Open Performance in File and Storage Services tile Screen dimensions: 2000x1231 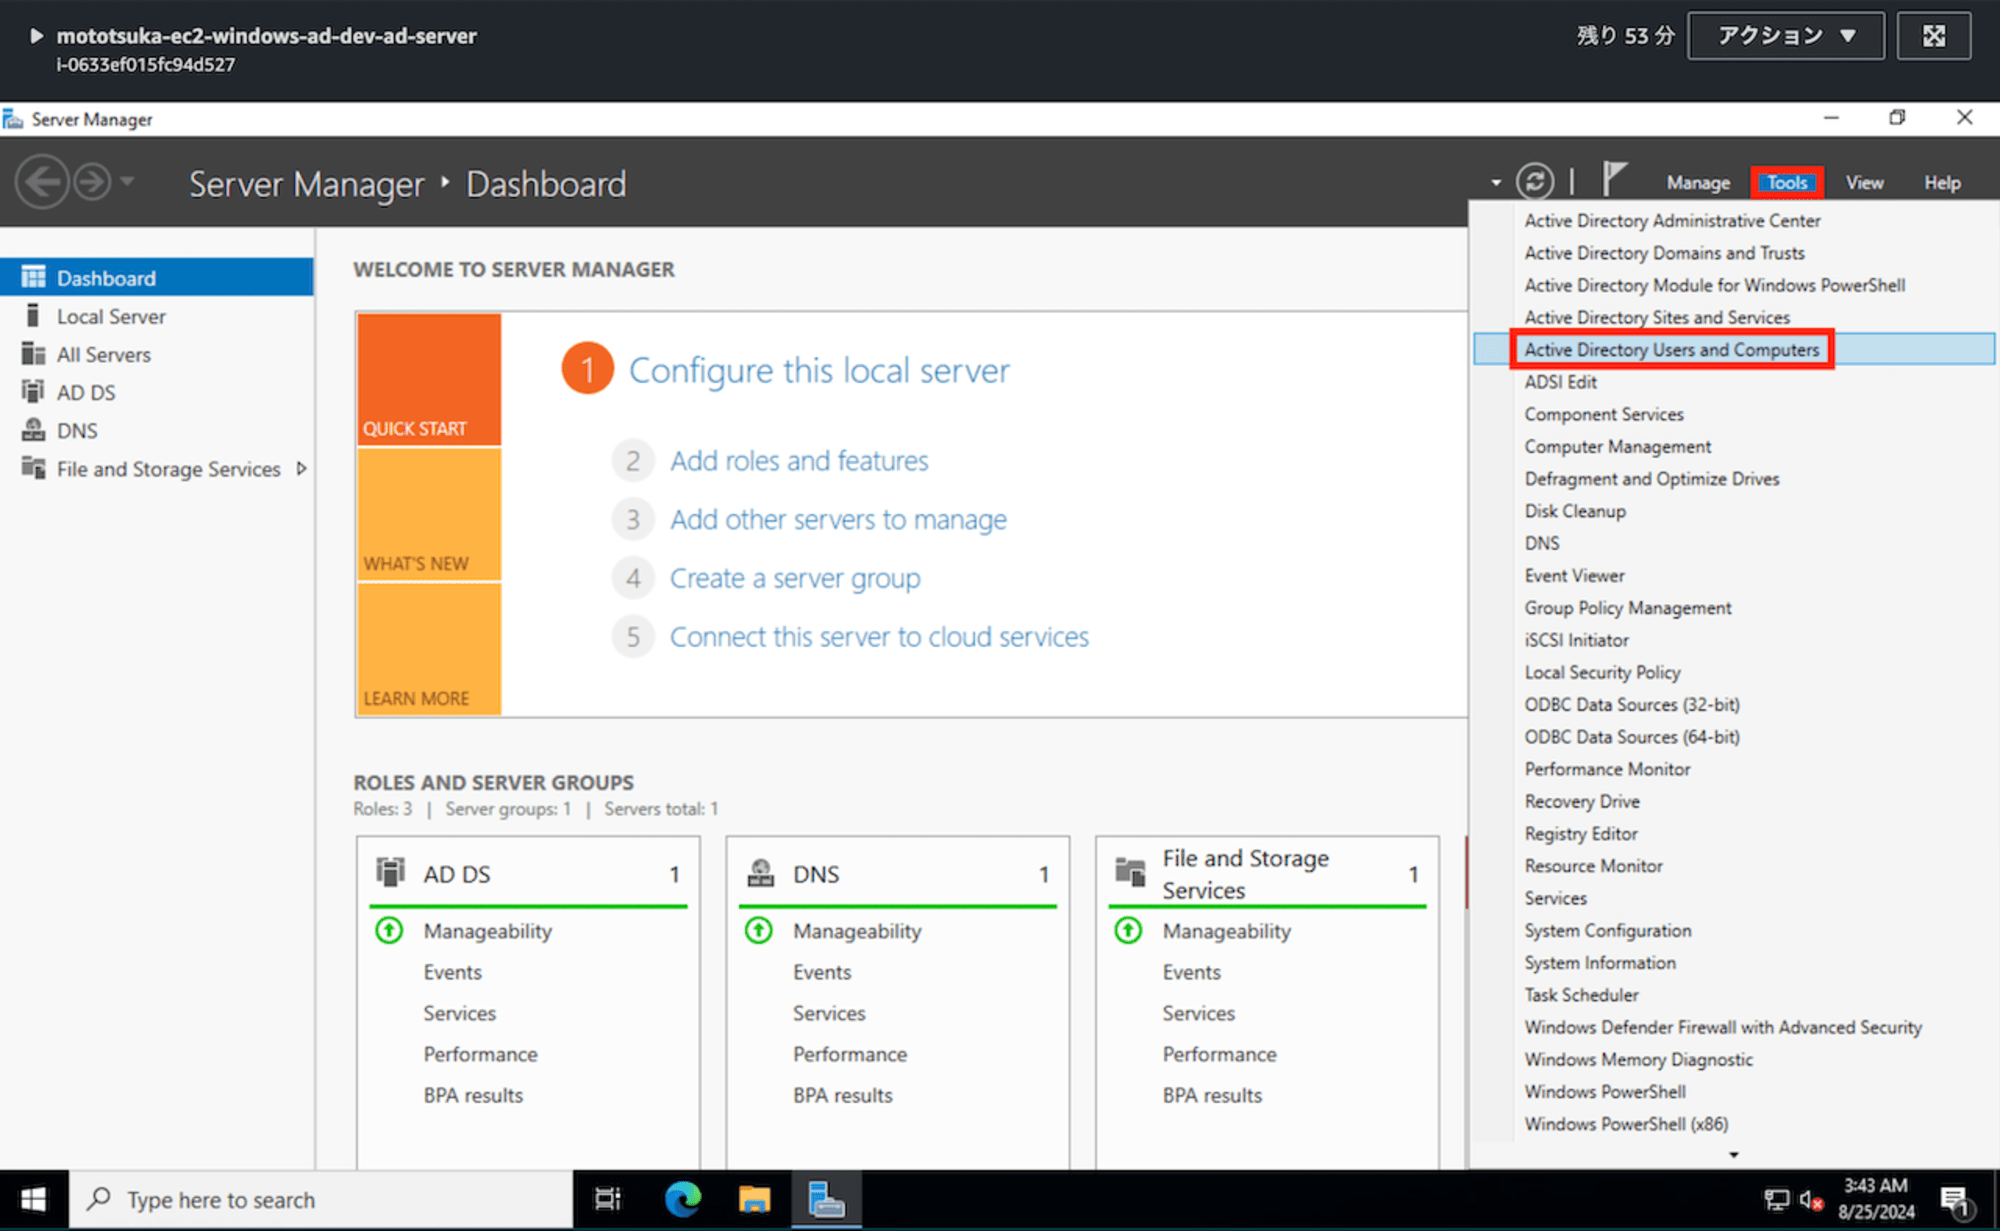[1219, 1054]
